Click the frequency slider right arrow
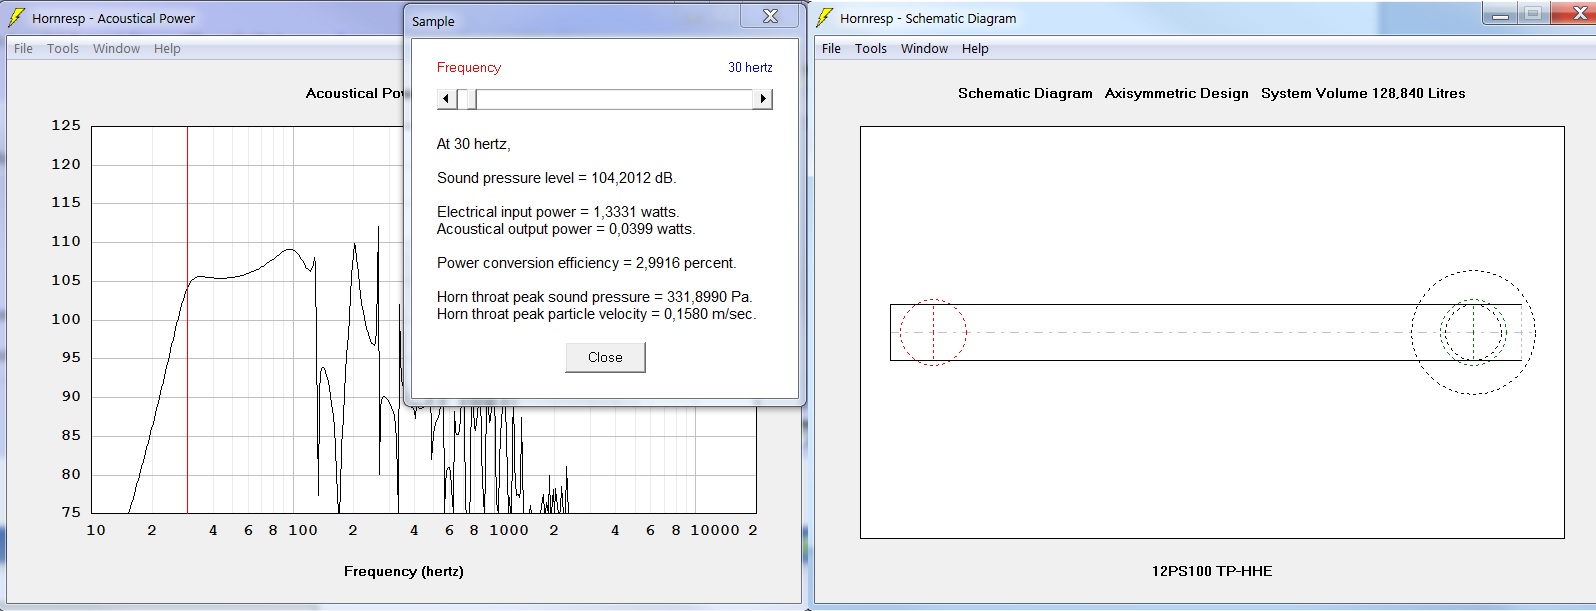The height and width of the screenshot is (611, 1596). pyautogui.click(x=764, y=99)
